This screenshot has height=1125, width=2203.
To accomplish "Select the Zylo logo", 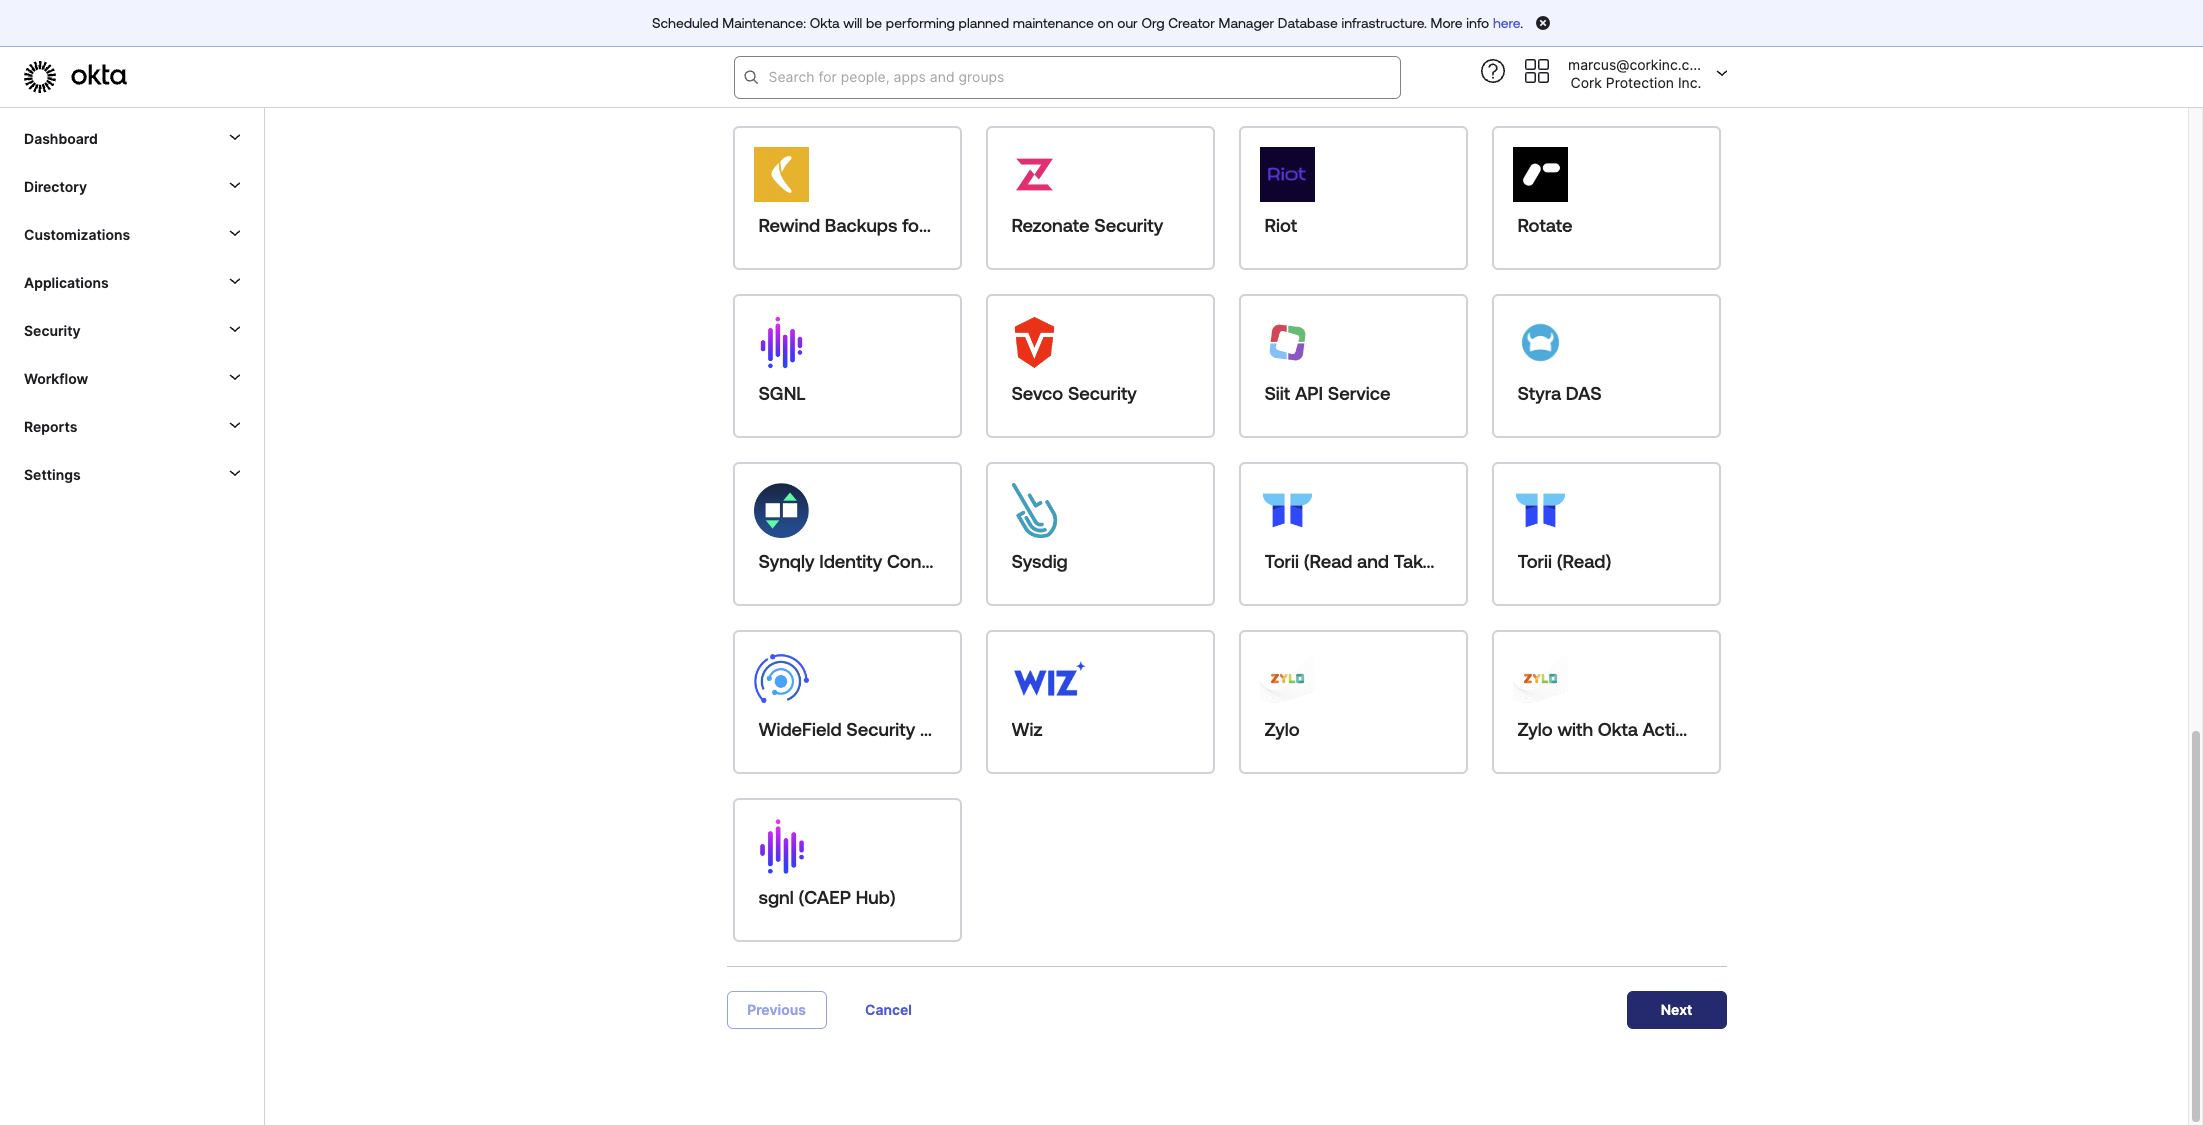I will coord(1287,678).
